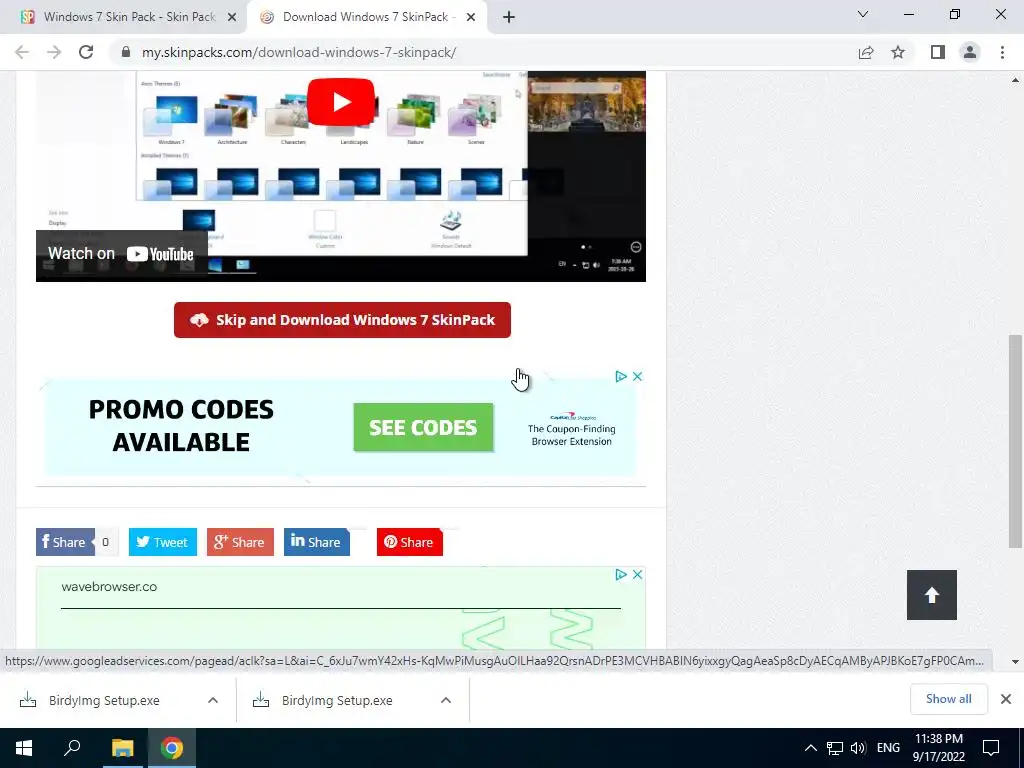The height and width of the screenshot is (768, 1024).
Task: Open first BirdyImg Setup.exe download
Action: [104, 700]
